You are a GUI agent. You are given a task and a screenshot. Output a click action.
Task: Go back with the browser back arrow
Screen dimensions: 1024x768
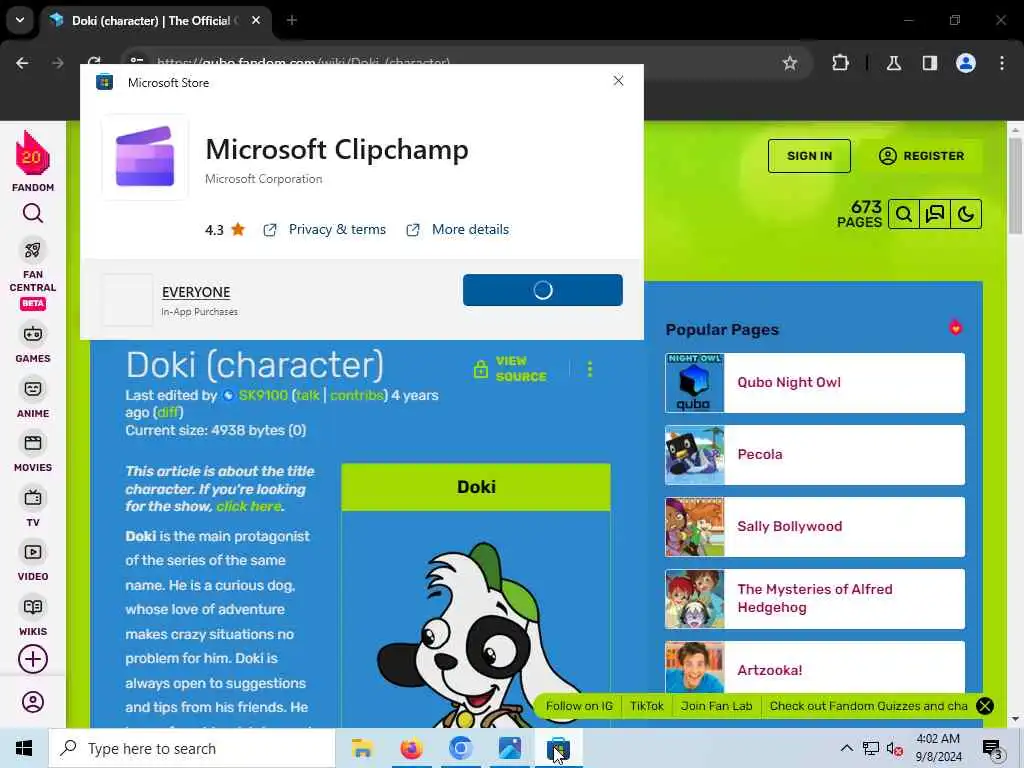click(x=22, y=63)
